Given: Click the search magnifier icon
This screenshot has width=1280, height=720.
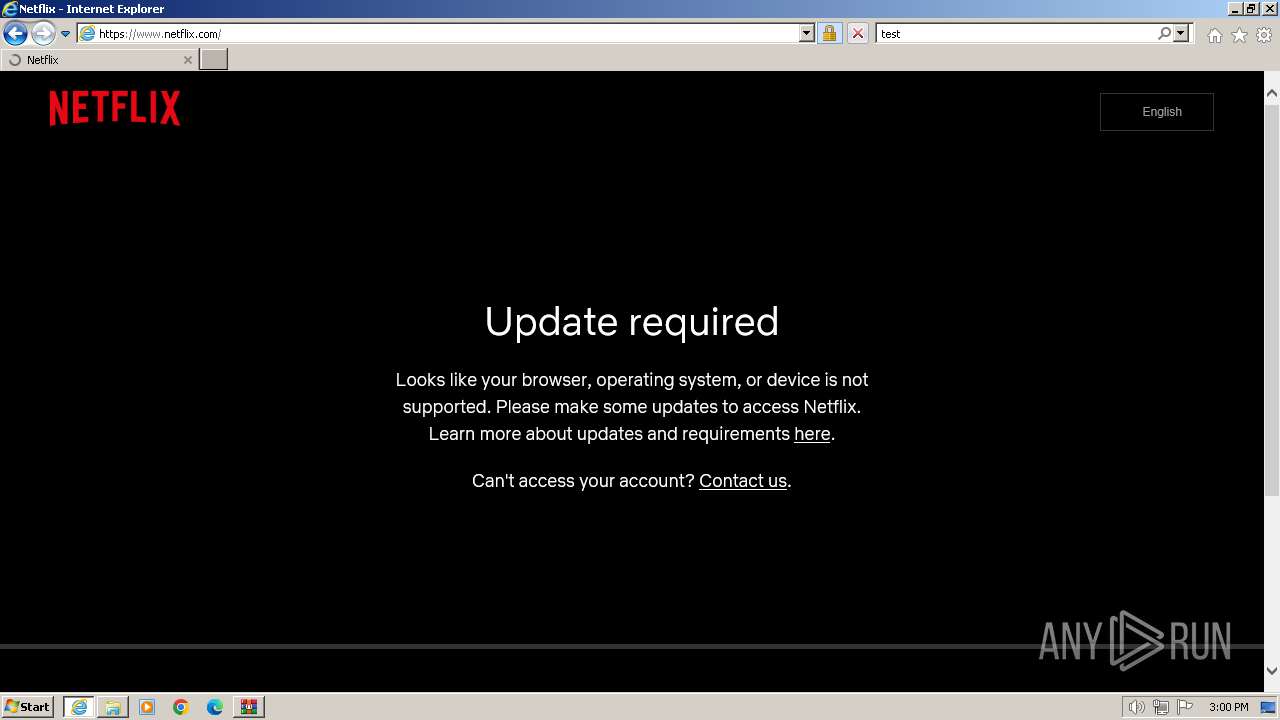Looking at the screenshot, I should click(1164, 34).
